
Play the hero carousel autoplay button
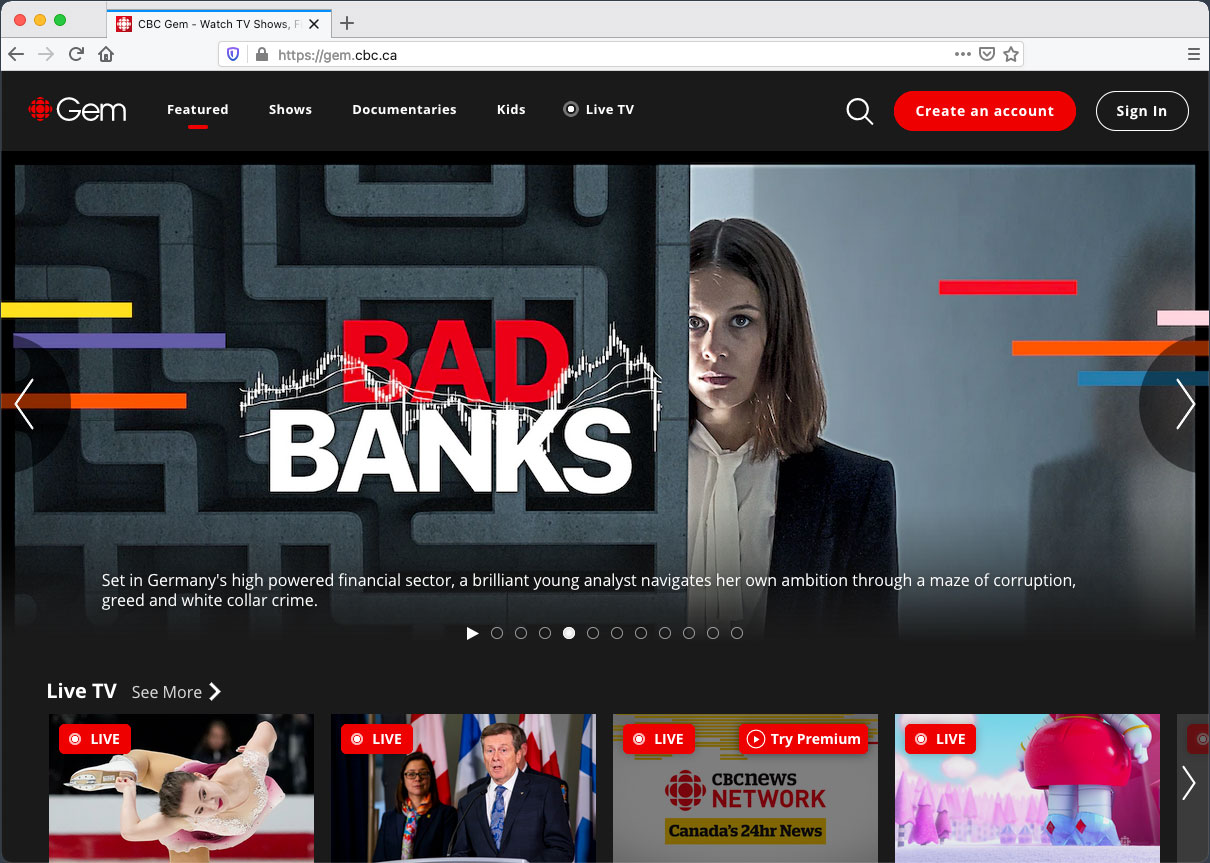473,633
